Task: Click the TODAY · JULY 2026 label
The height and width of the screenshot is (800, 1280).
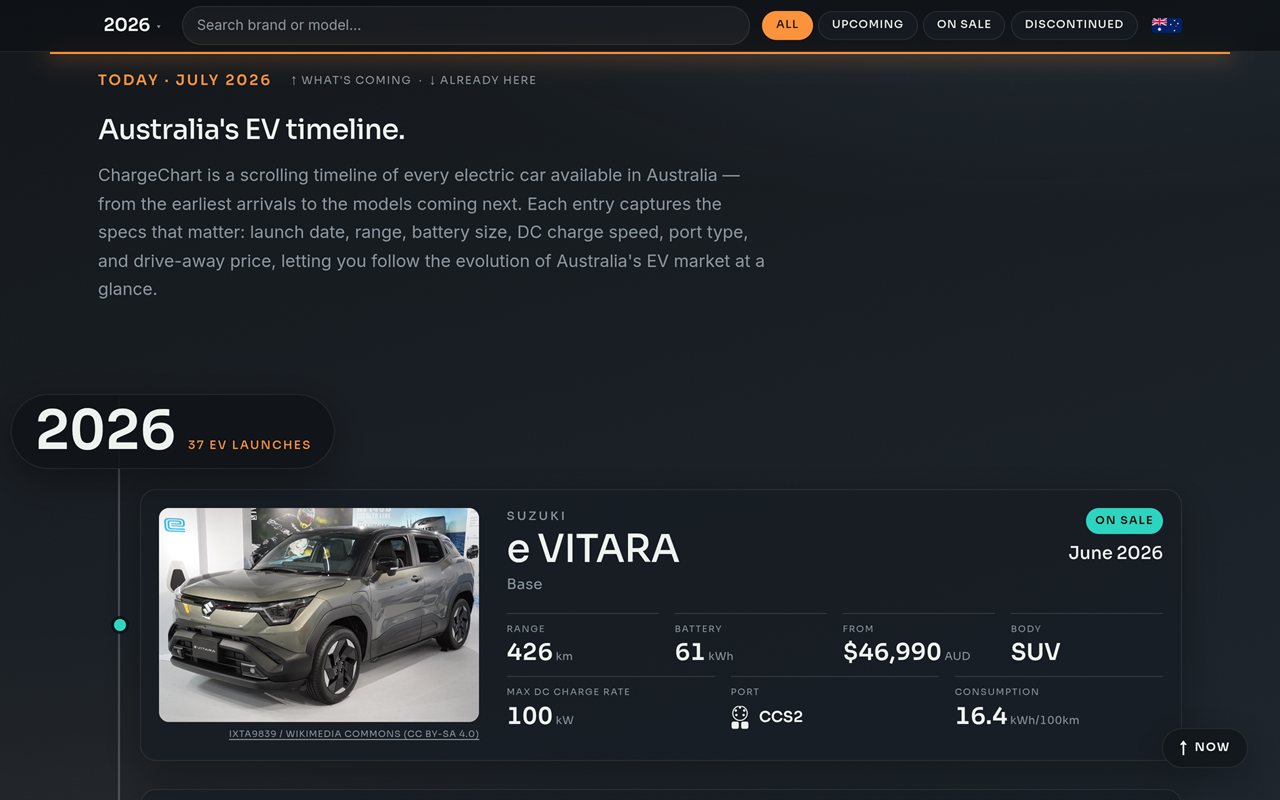Action: 185,80
